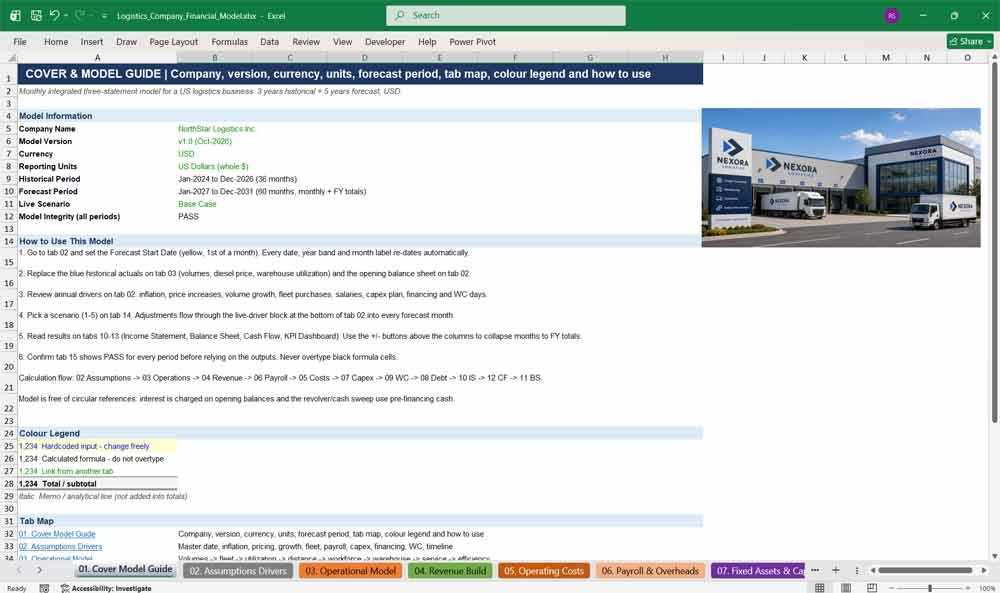
Task: Open Customize Quick Access Toolbar dropdown
Action: [104, 16]
